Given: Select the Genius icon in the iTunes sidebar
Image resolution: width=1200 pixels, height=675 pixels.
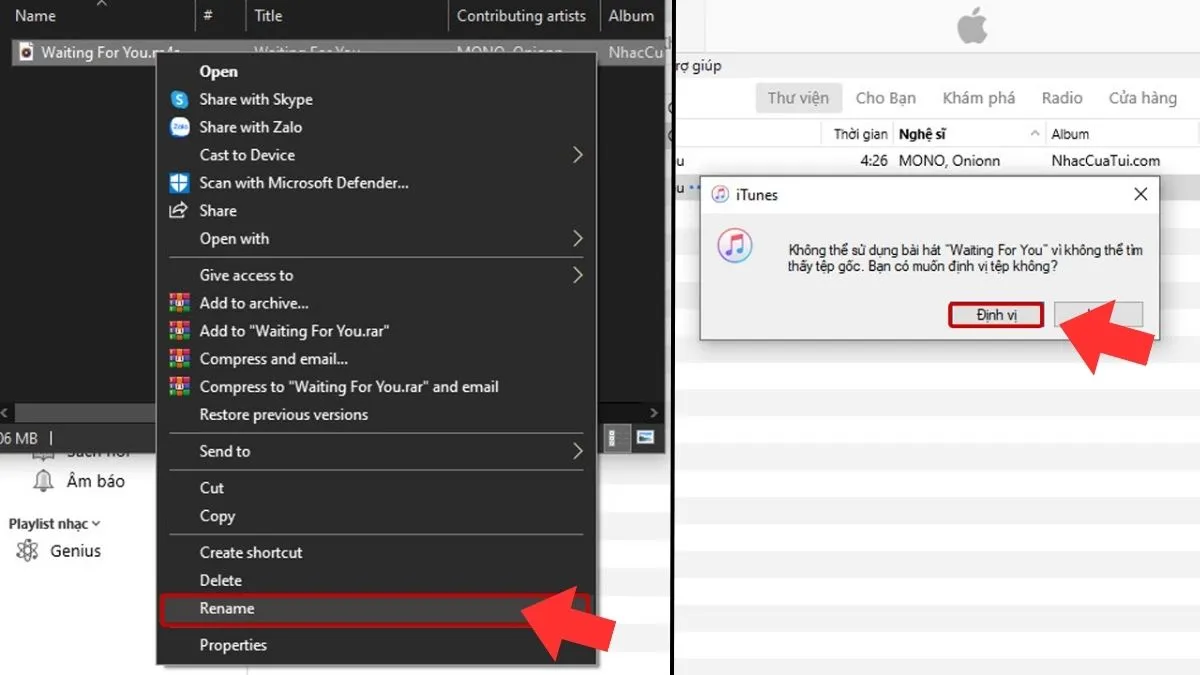Looking at the screenshot, I should (x=27, y=551).
